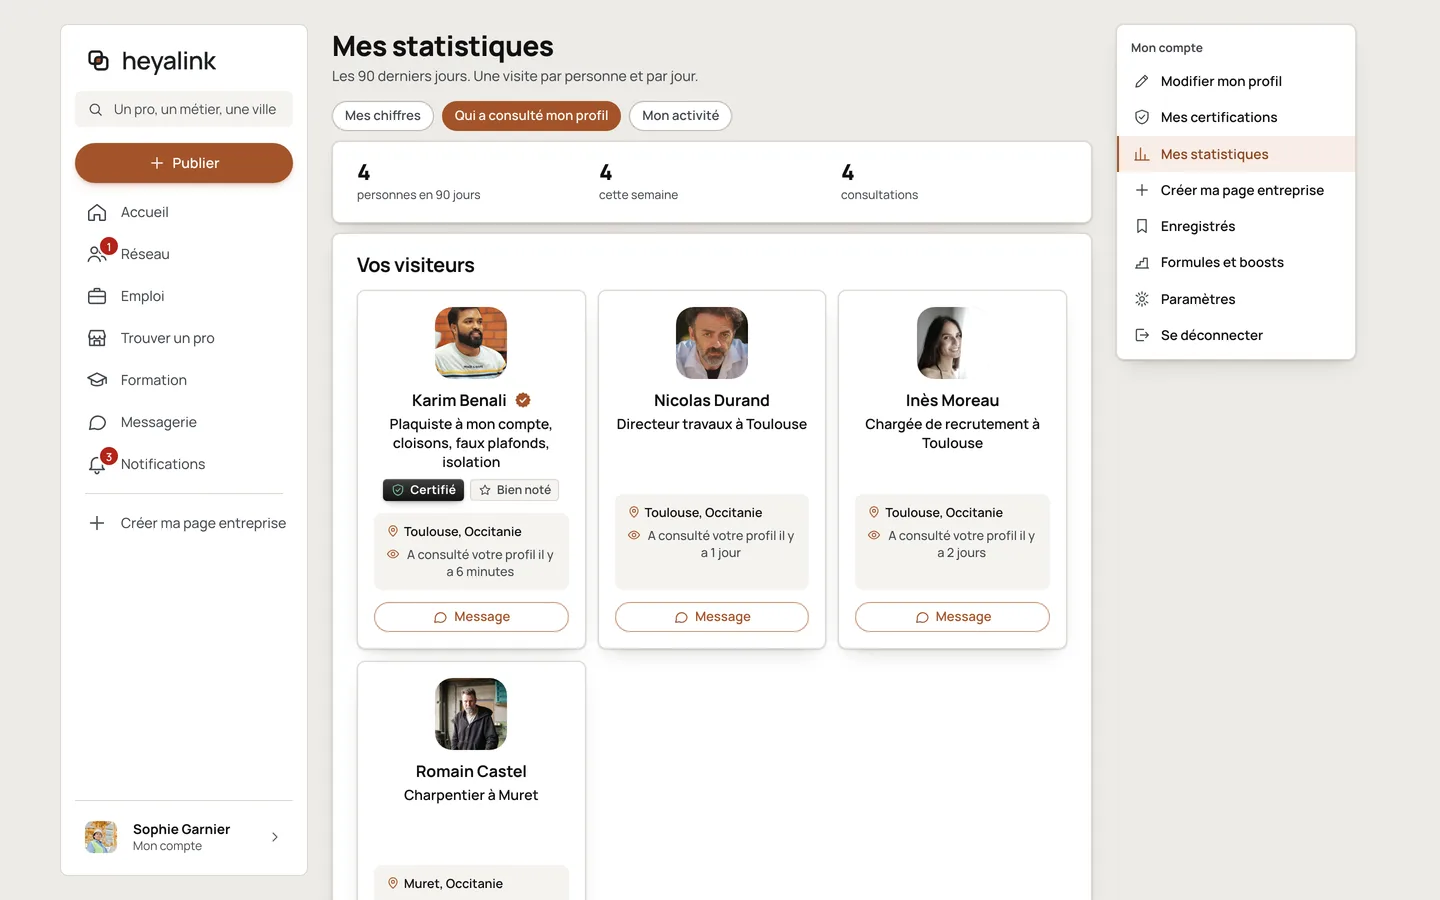Click Karim Benali's verified badge icon
The image size is (1440, 900).
click(x=523, y=400)
